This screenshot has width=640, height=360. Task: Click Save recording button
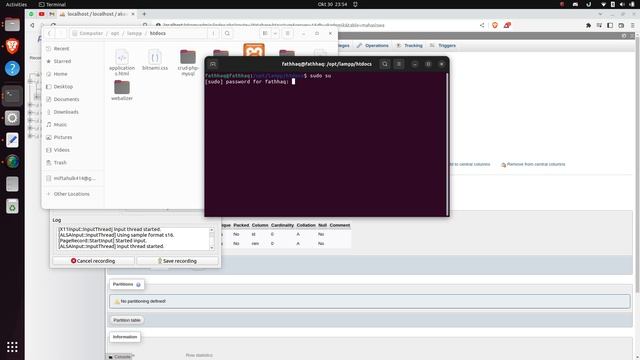[177, 261]
